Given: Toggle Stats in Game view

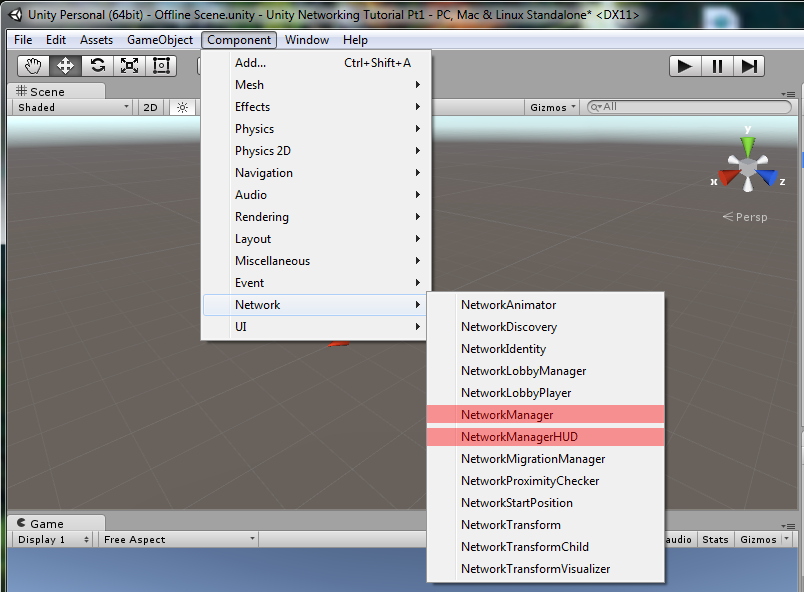Looking at the screenshot, I should pyautogui.click(x=715, y=540).
